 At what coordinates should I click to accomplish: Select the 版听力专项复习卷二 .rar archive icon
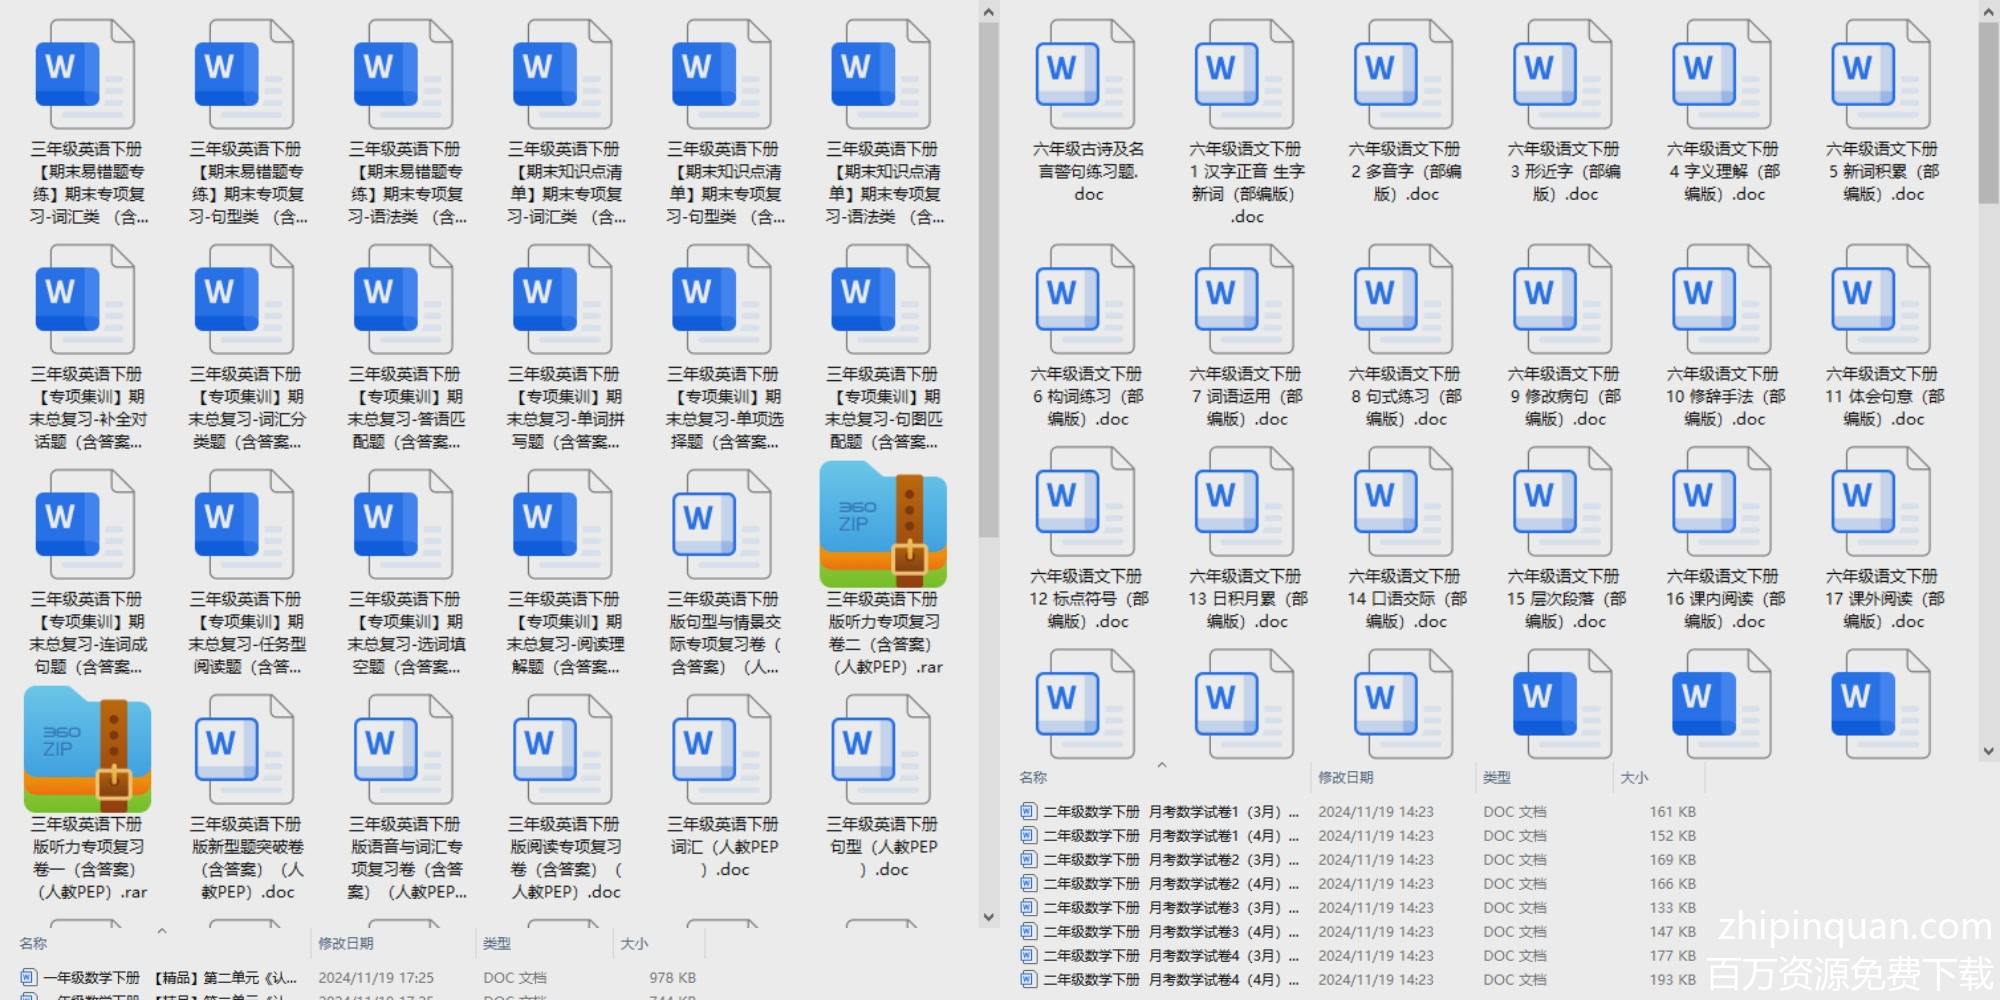pos(882,525)
